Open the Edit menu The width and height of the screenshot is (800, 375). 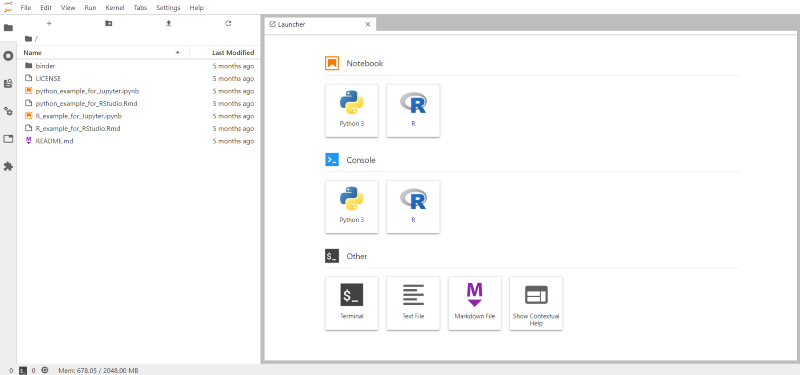(x=46, y=8)
